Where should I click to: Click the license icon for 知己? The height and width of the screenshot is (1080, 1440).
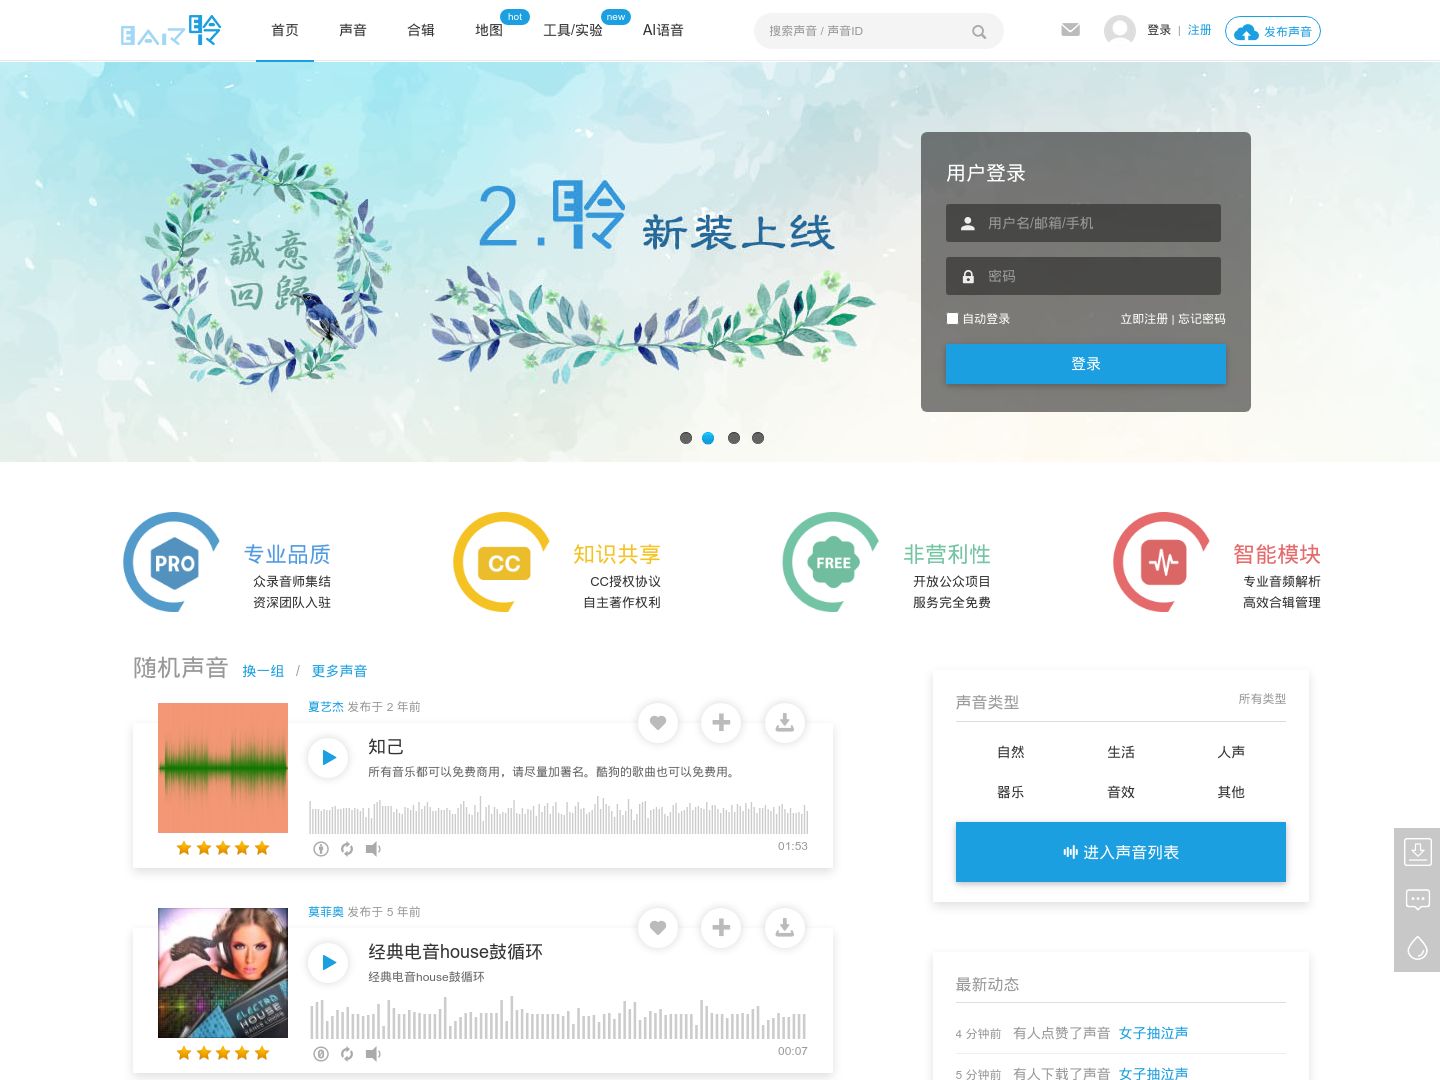[321, 849]
